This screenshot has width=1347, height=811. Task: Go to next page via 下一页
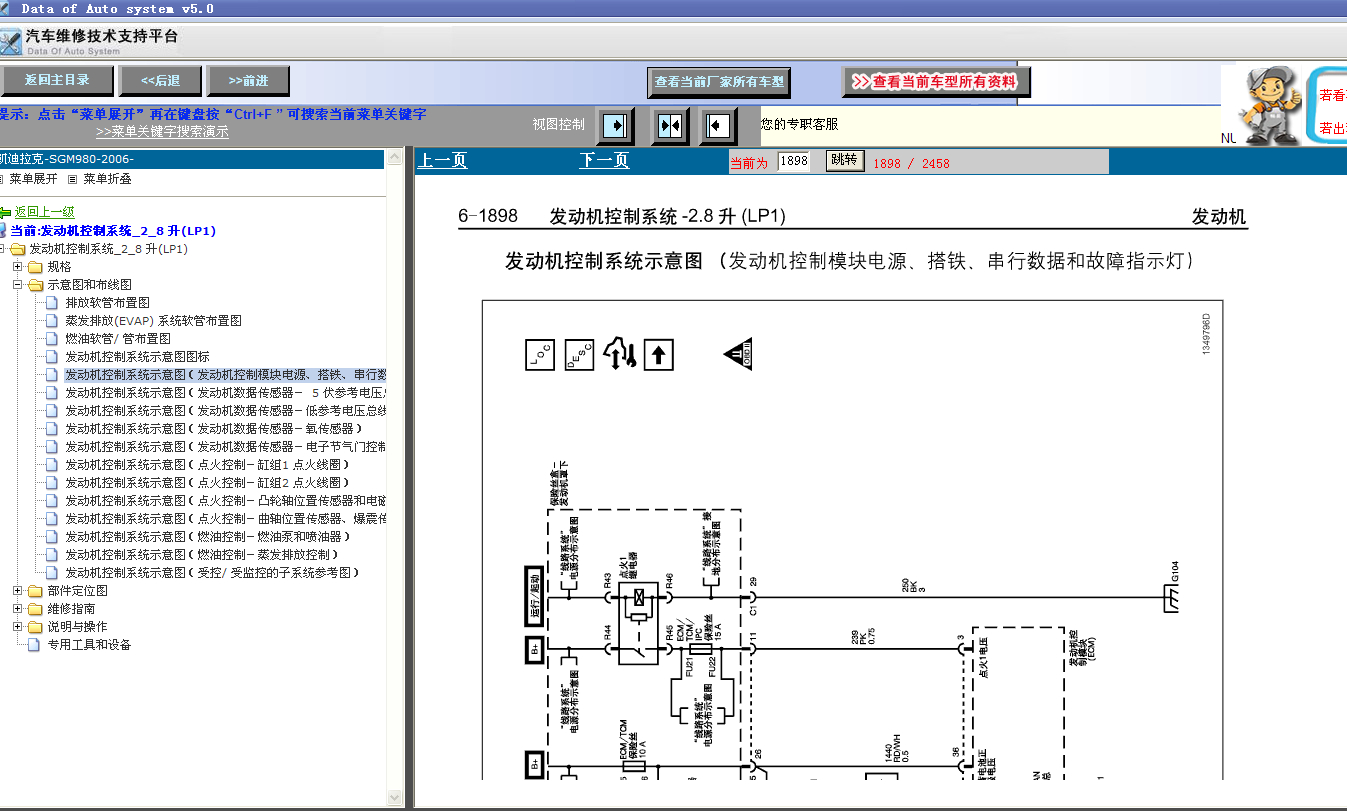point(604,160)
